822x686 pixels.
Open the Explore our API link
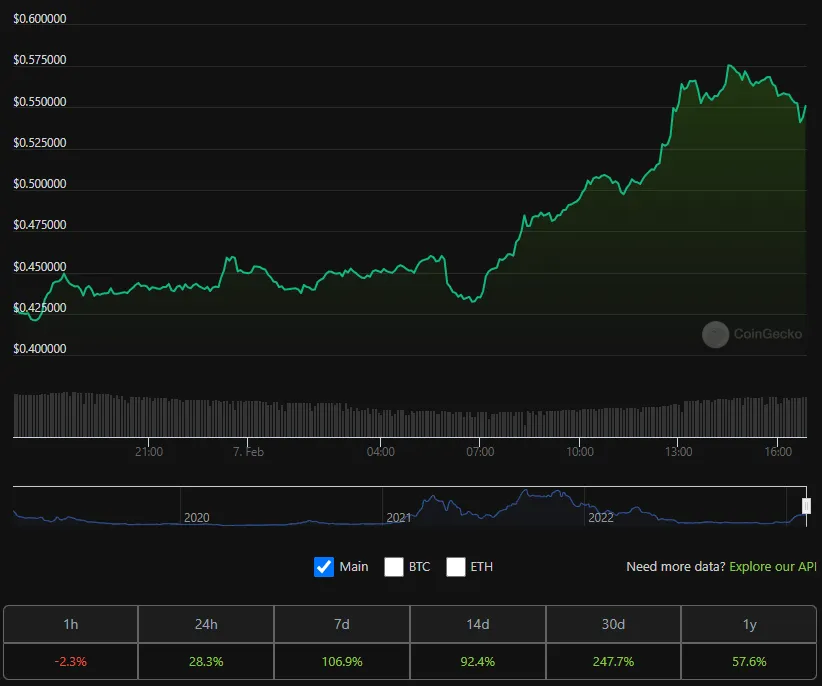773,567
